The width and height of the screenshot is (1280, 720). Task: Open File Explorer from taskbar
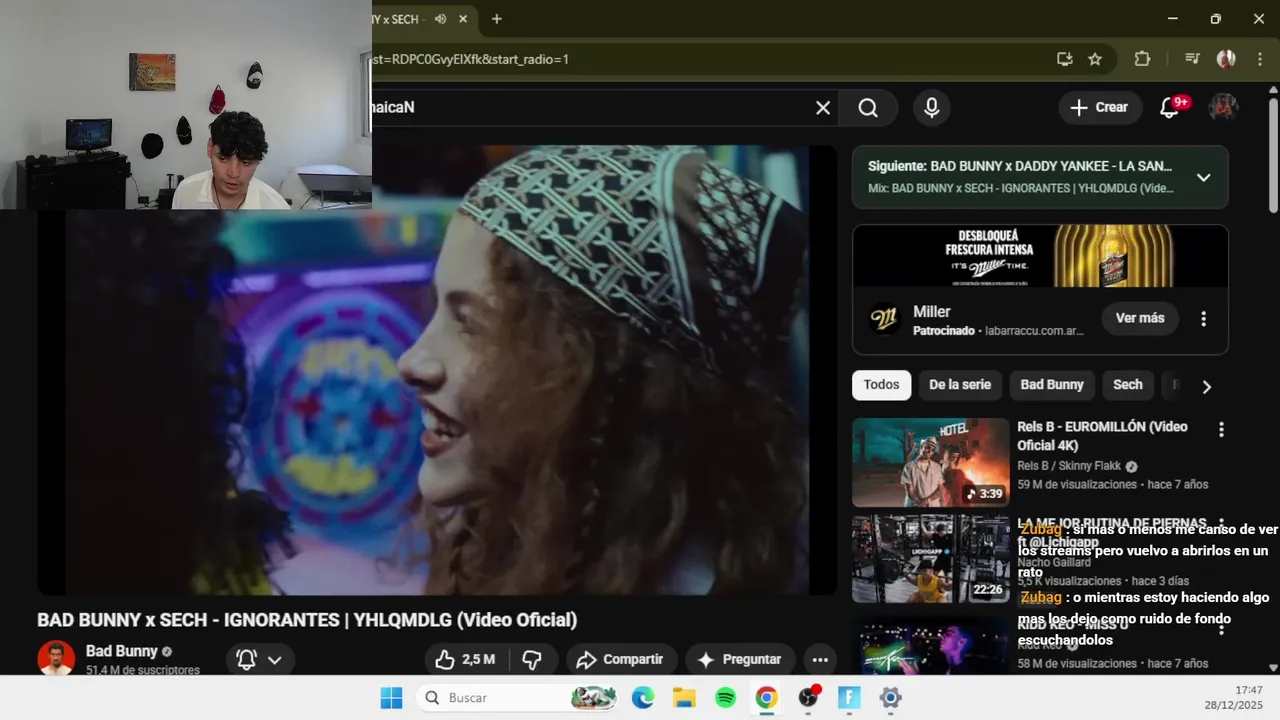(684, 698)
